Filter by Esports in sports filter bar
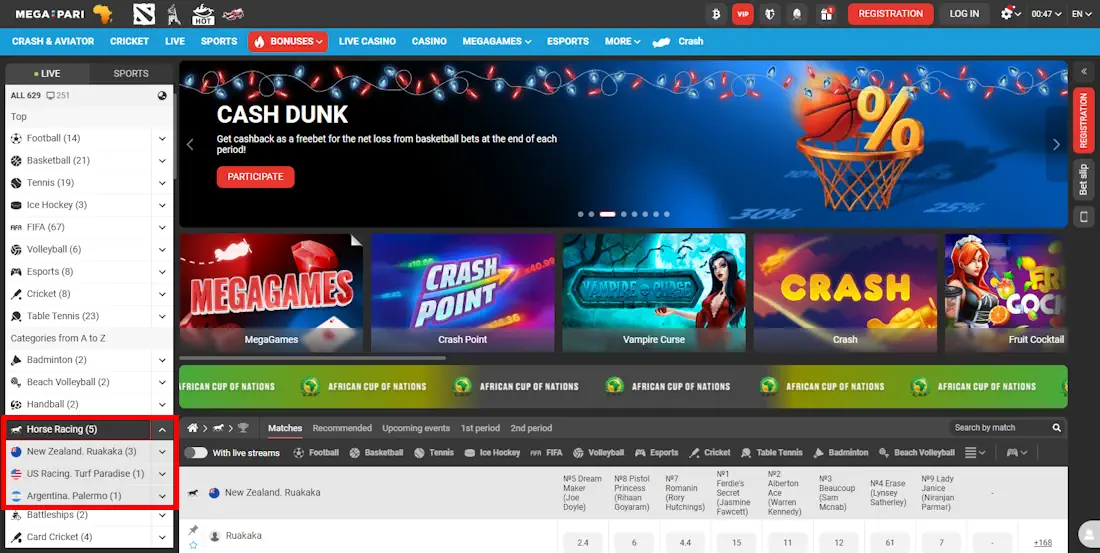 coord(656,453)
